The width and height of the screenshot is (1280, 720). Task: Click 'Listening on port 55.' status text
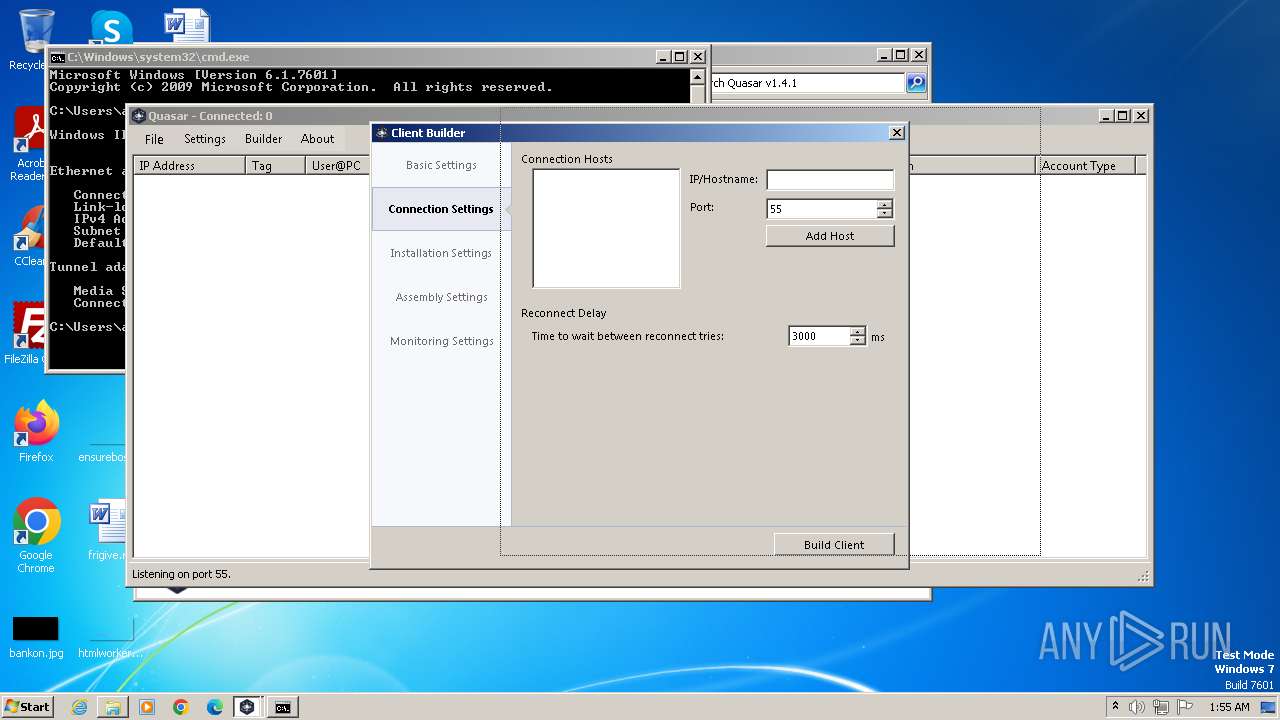(181, 574)
